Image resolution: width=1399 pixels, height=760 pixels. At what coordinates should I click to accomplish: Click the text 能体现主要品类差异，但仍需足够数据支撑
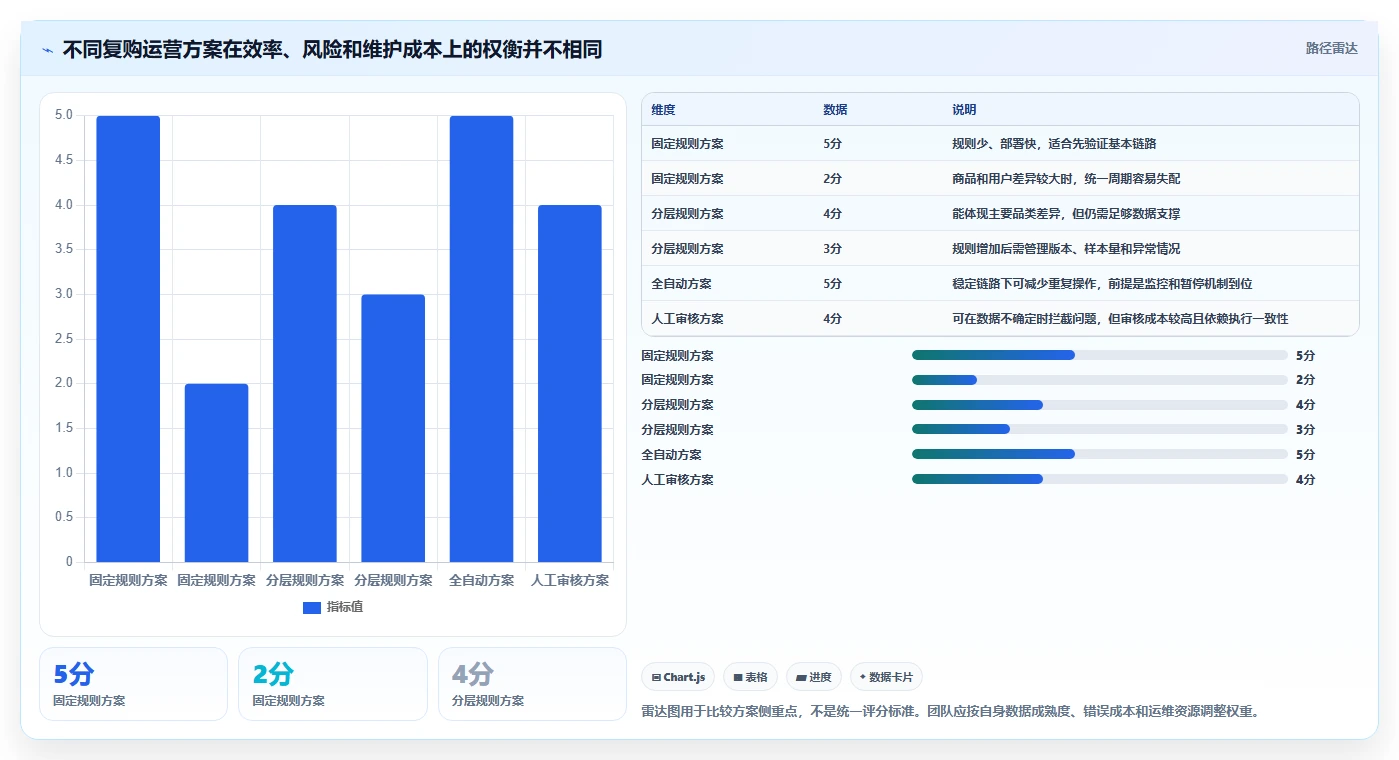[x=1066, y=214]
